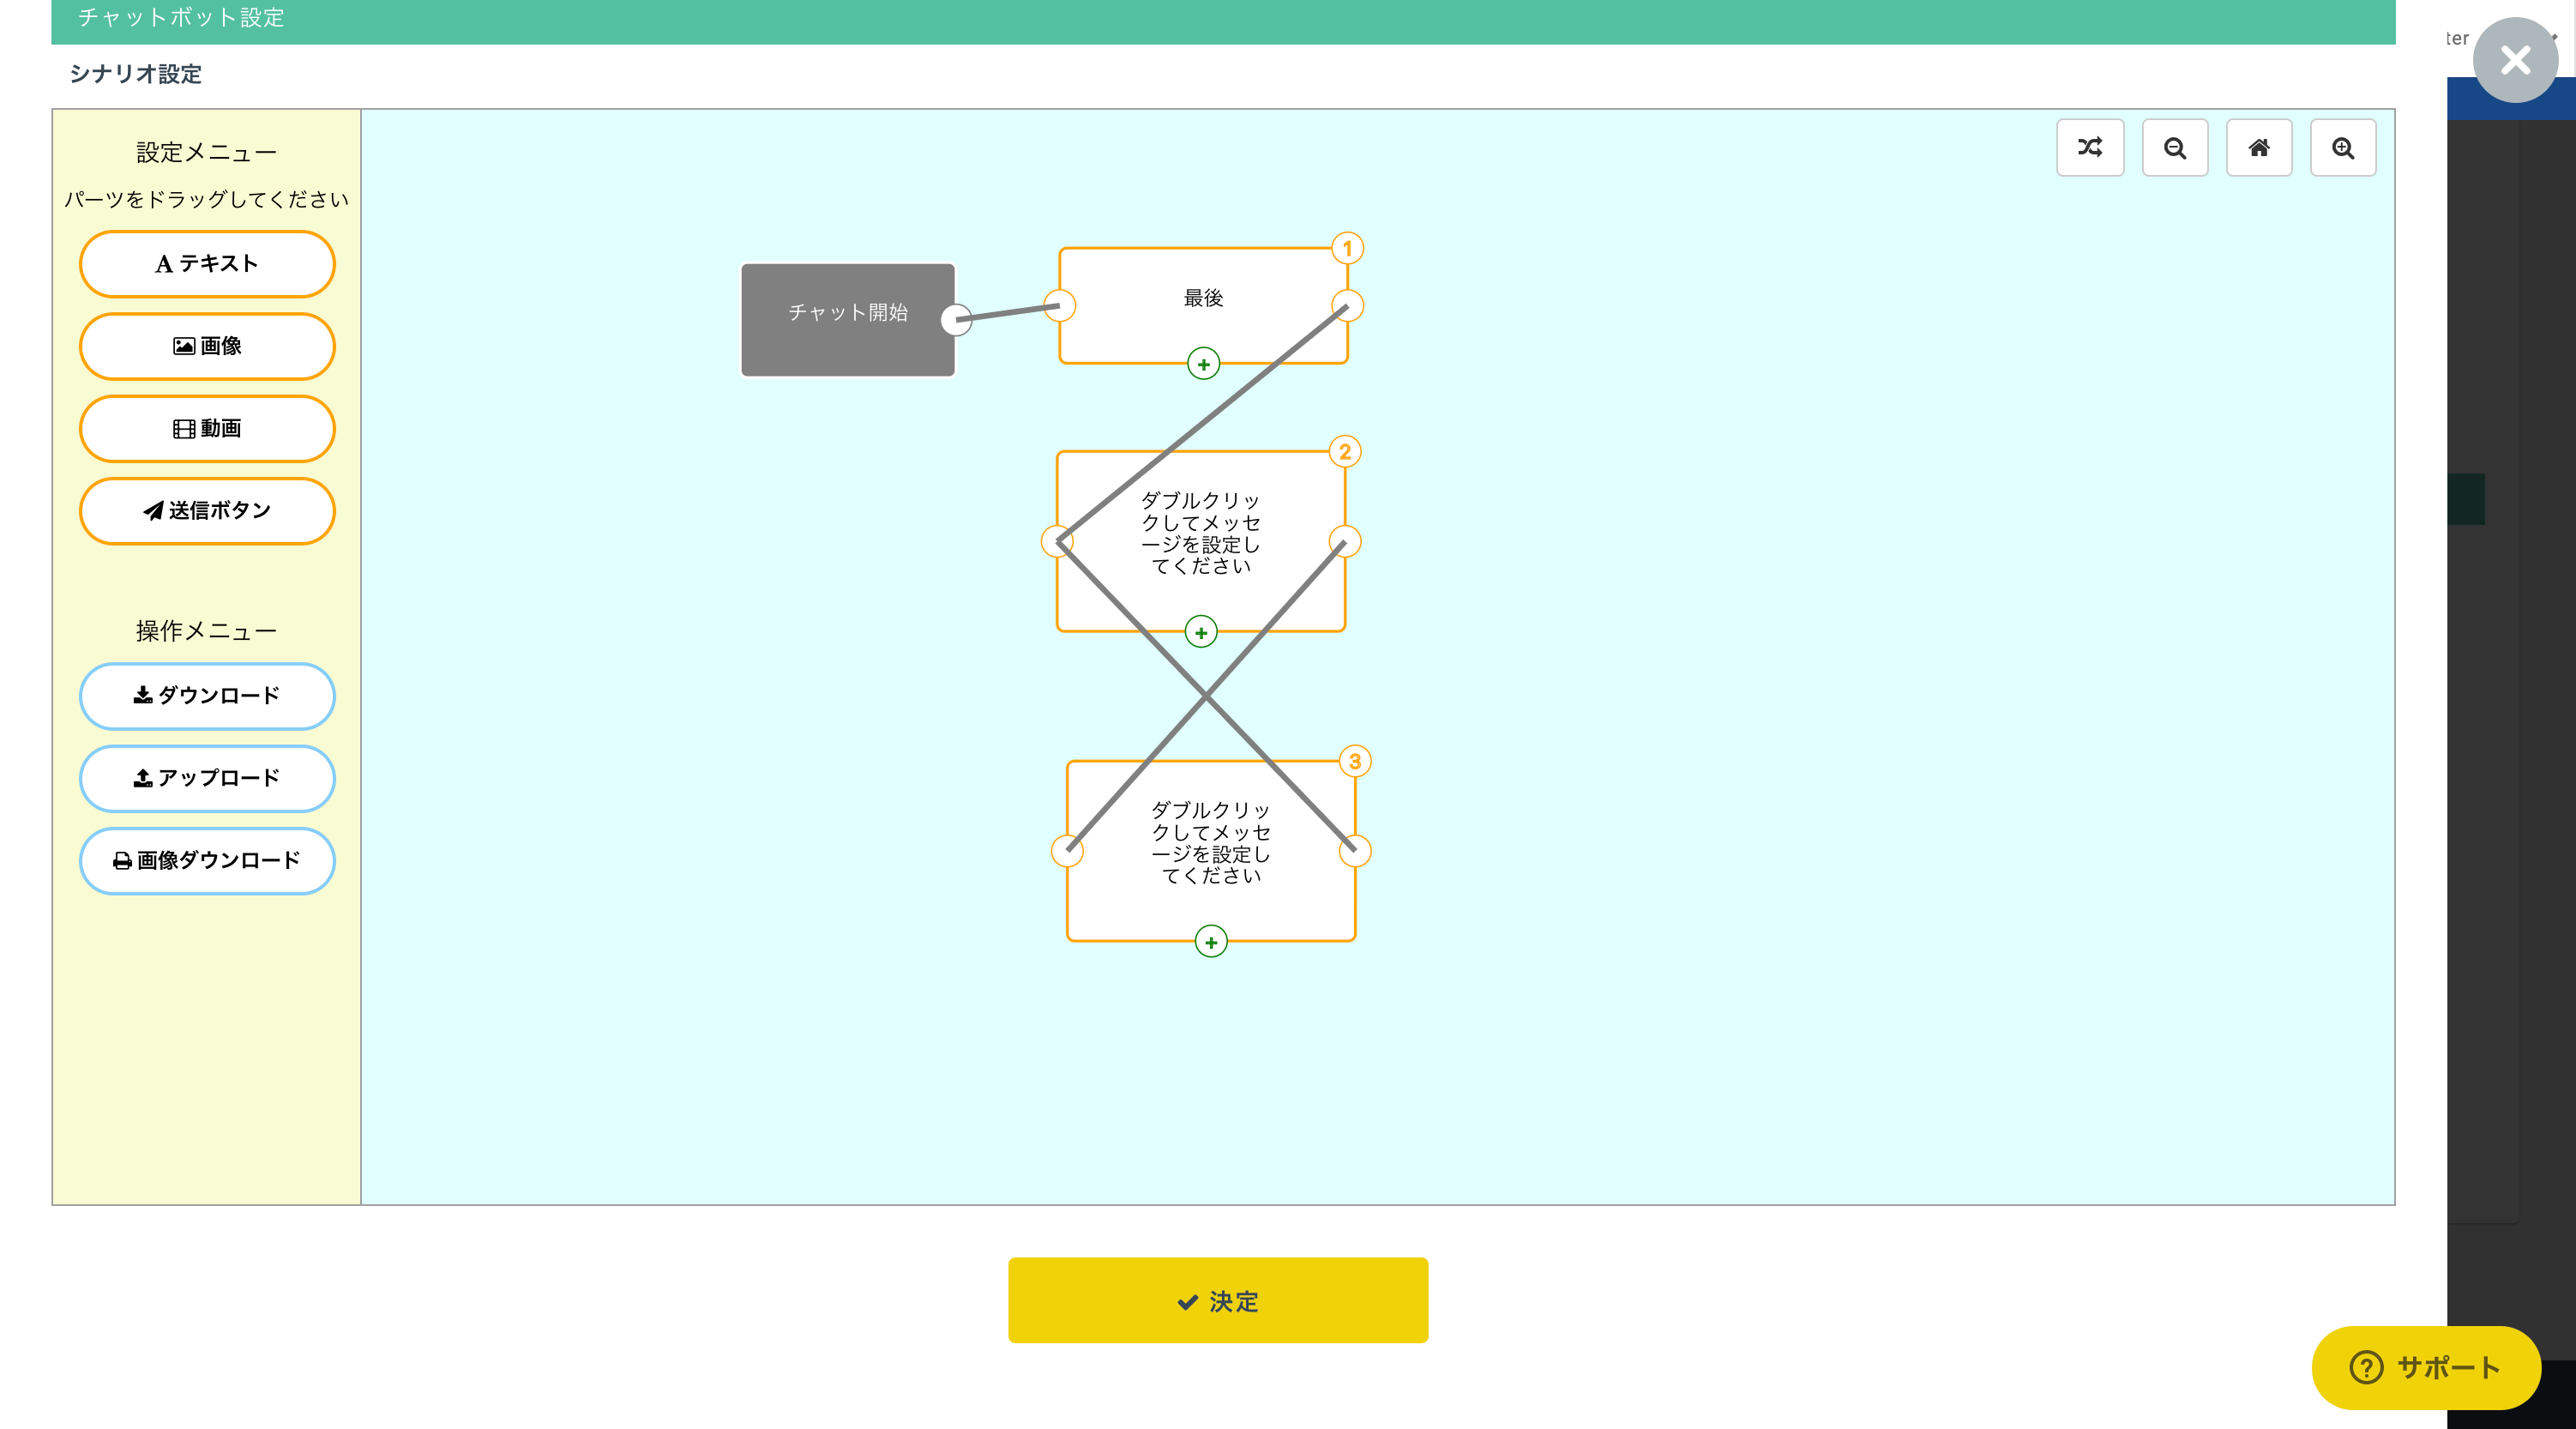
Task: Open the サポート help widget
Action: pos(2425,1367)
